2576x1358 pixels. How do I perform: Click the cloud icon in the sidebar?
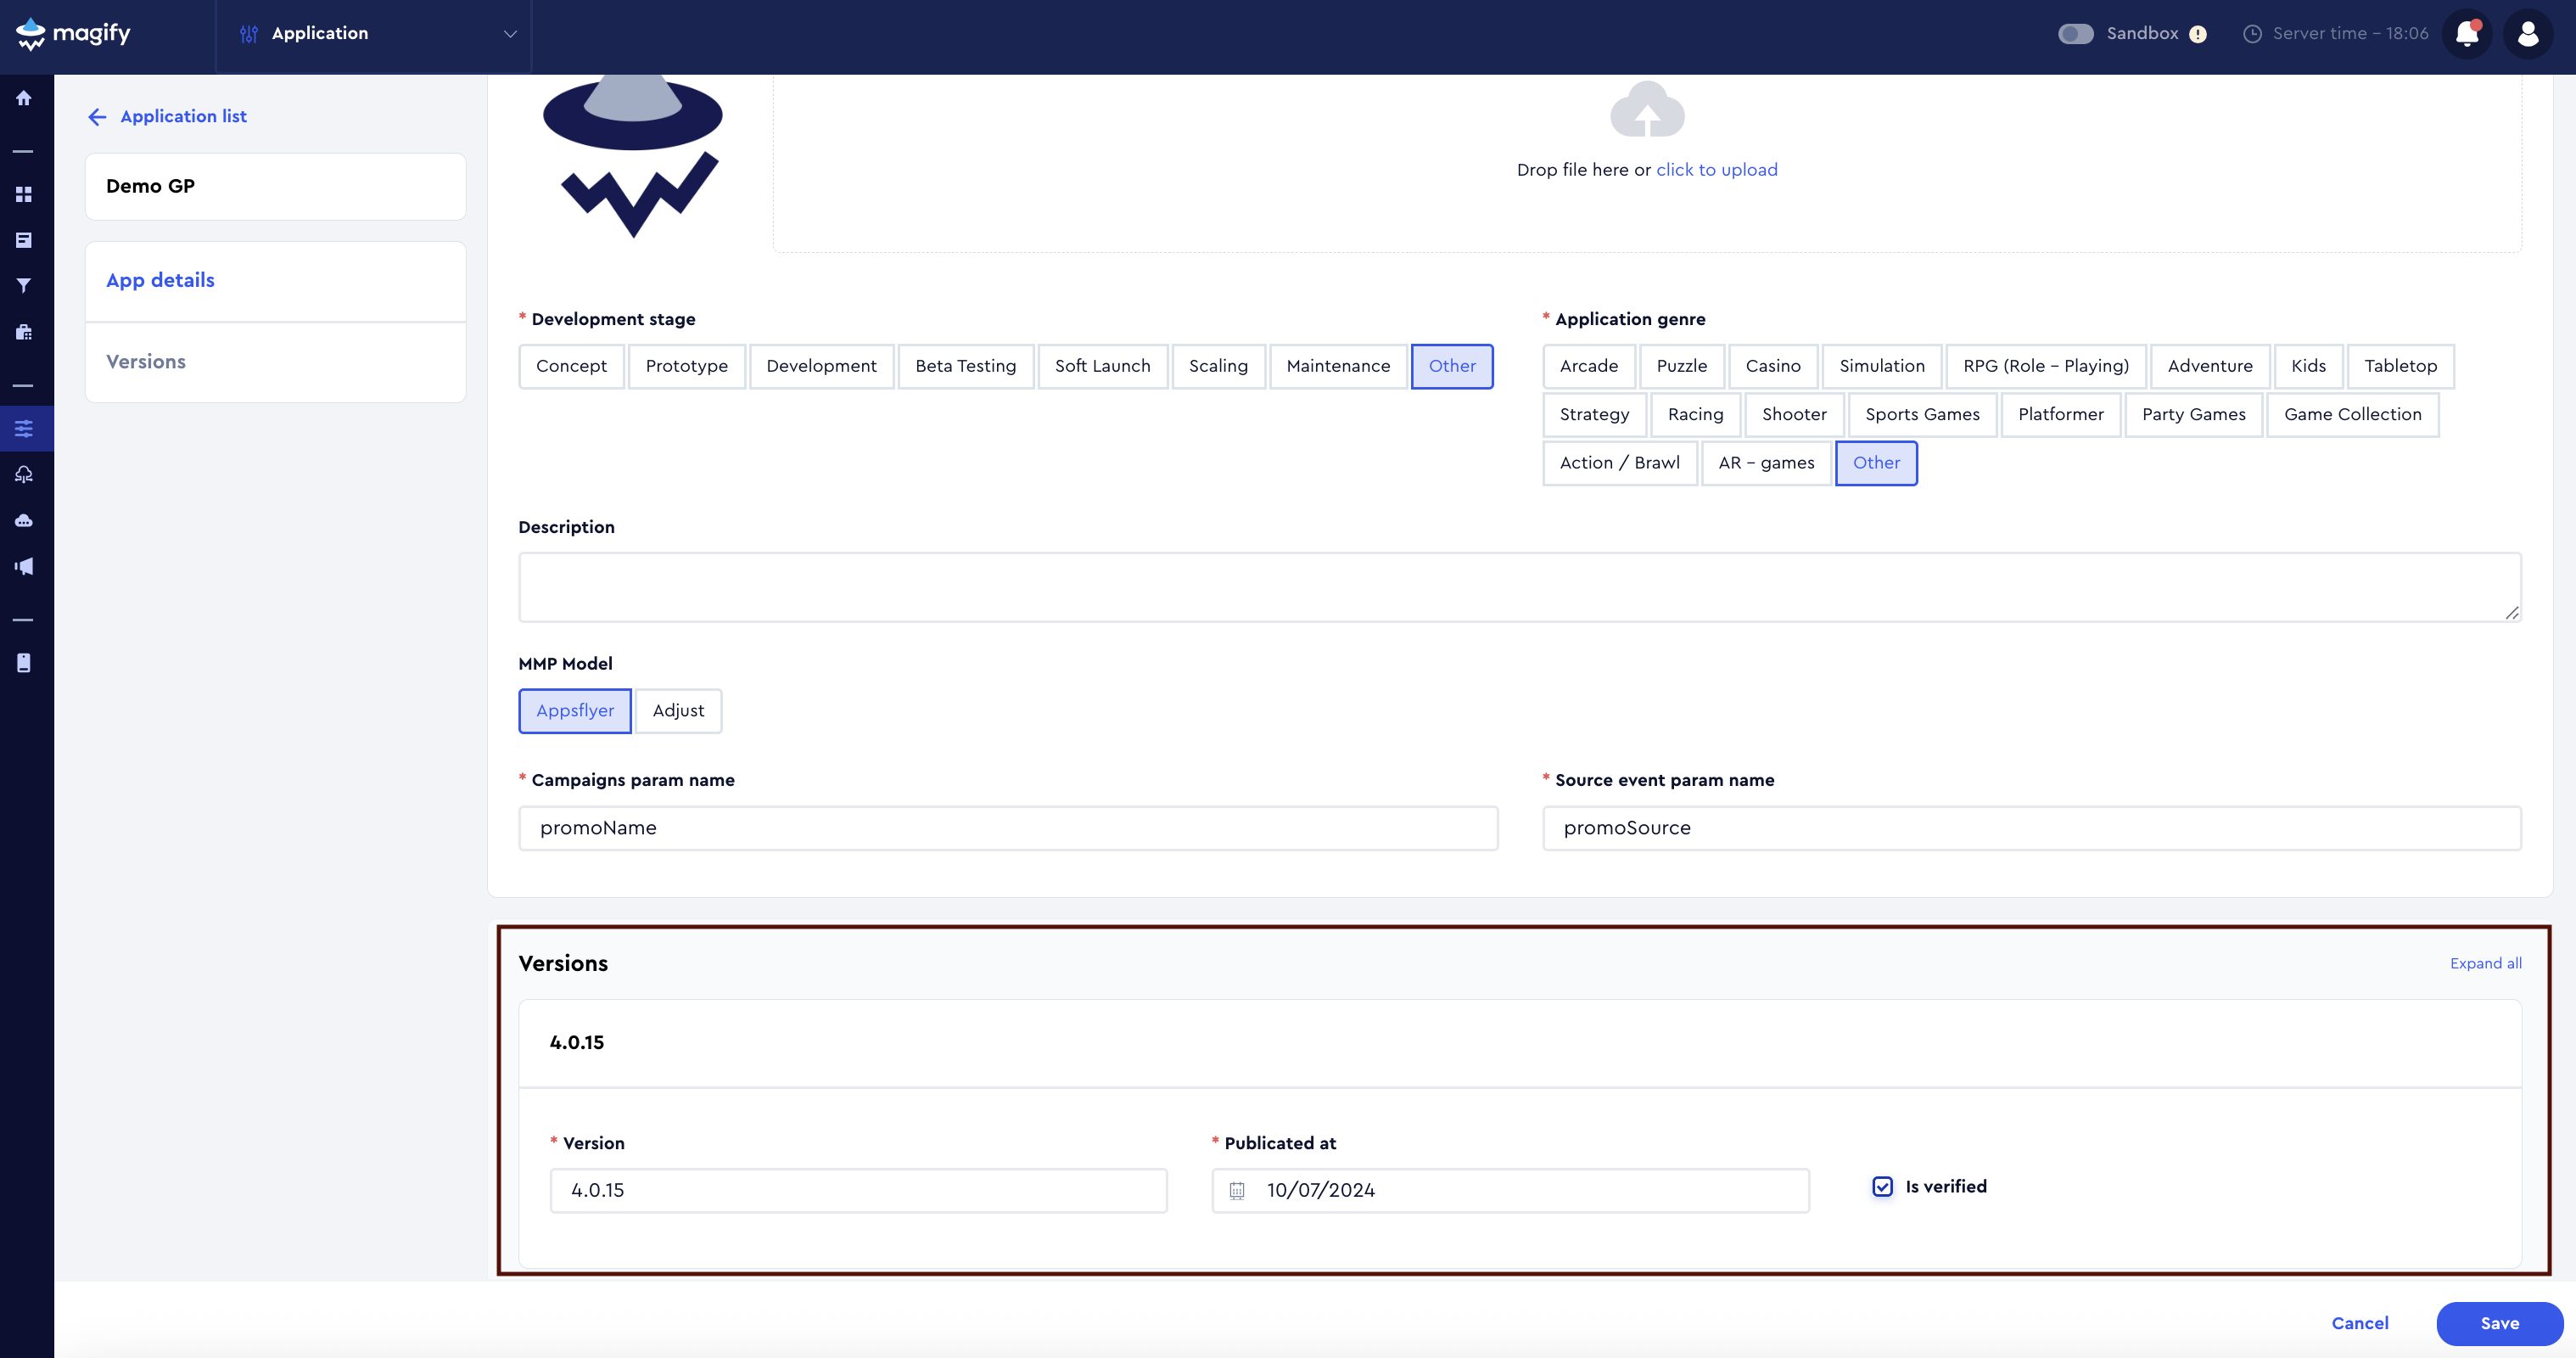coord(25,519)
